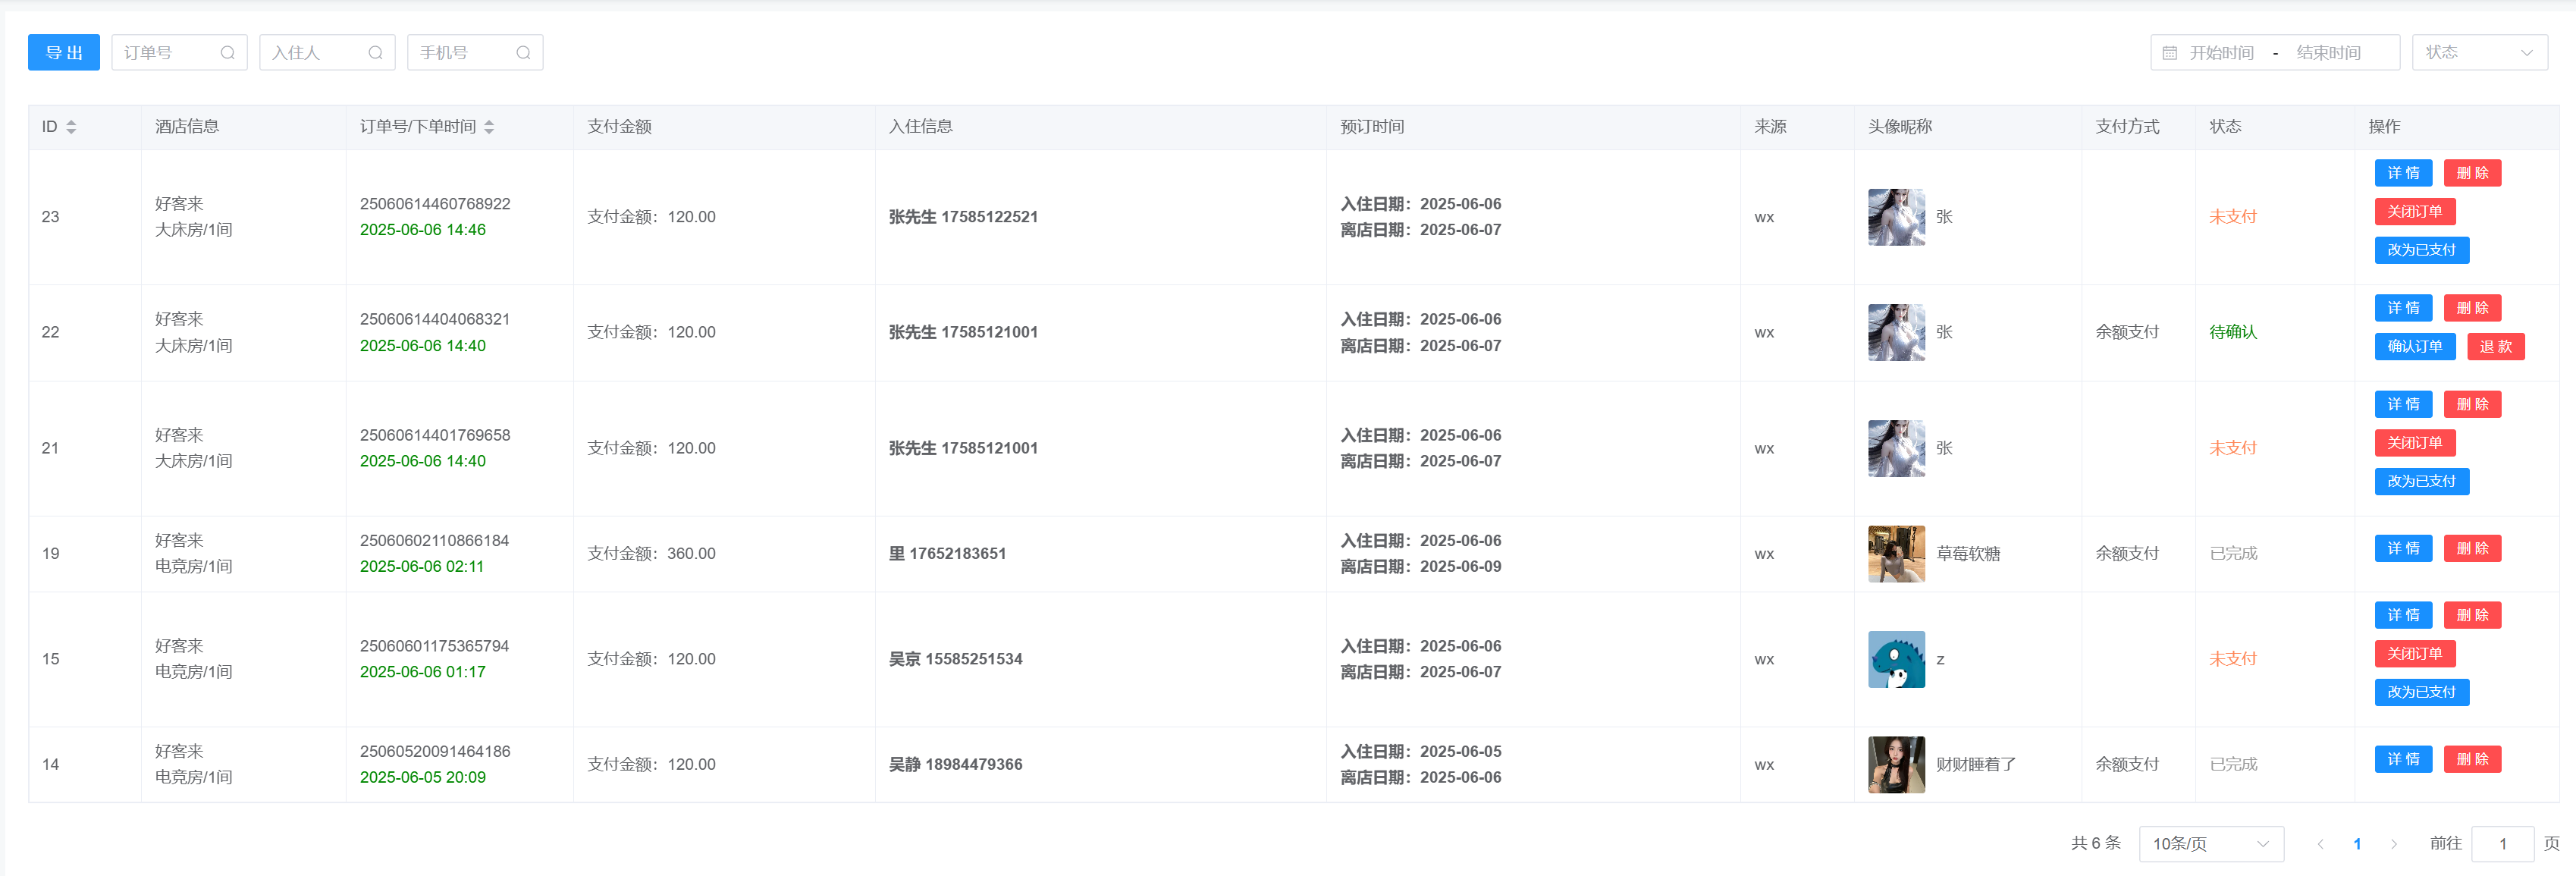The image size is (2576, 876).
Task: Go to next page arrow
Action: pyautogui.click(x=2393, y=844)
